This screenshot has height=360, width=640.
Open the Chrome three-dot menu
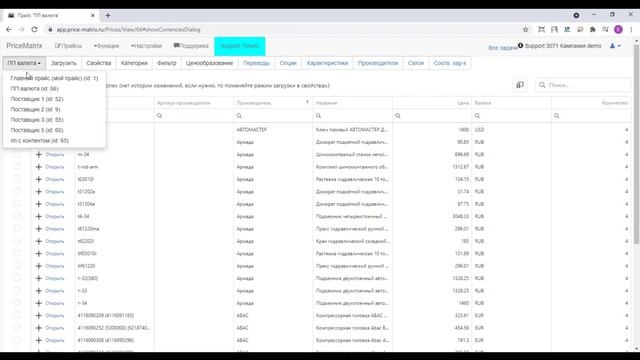631,29
